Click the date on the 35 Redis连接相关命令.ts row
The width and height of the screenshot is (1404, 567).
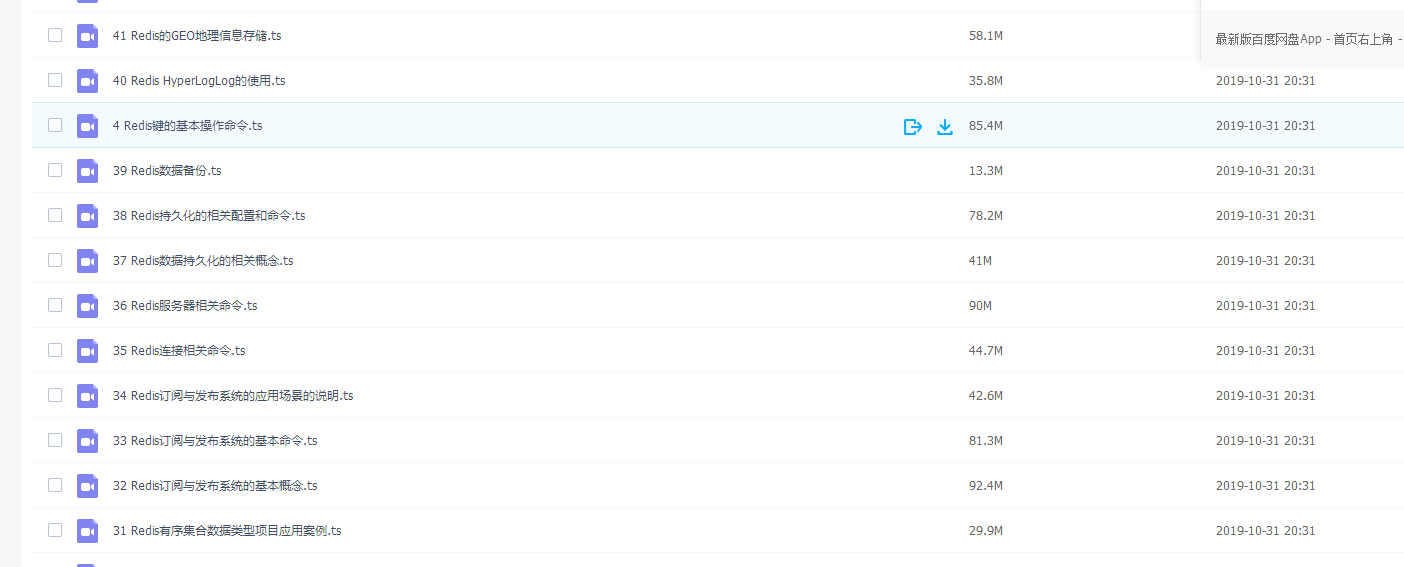point(1265,351)
